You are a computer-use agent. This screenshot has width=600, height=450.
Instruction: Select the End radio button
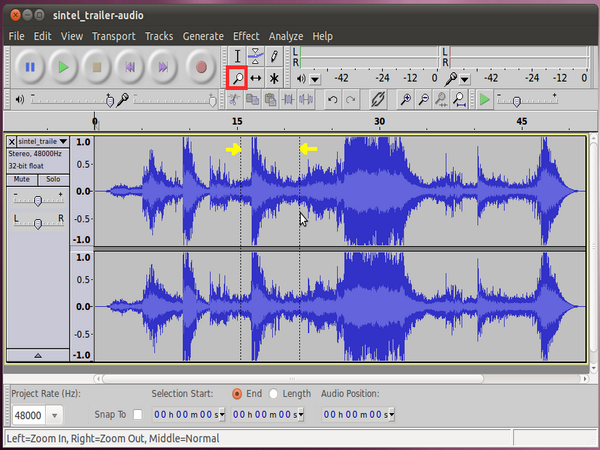coord(237,394)
